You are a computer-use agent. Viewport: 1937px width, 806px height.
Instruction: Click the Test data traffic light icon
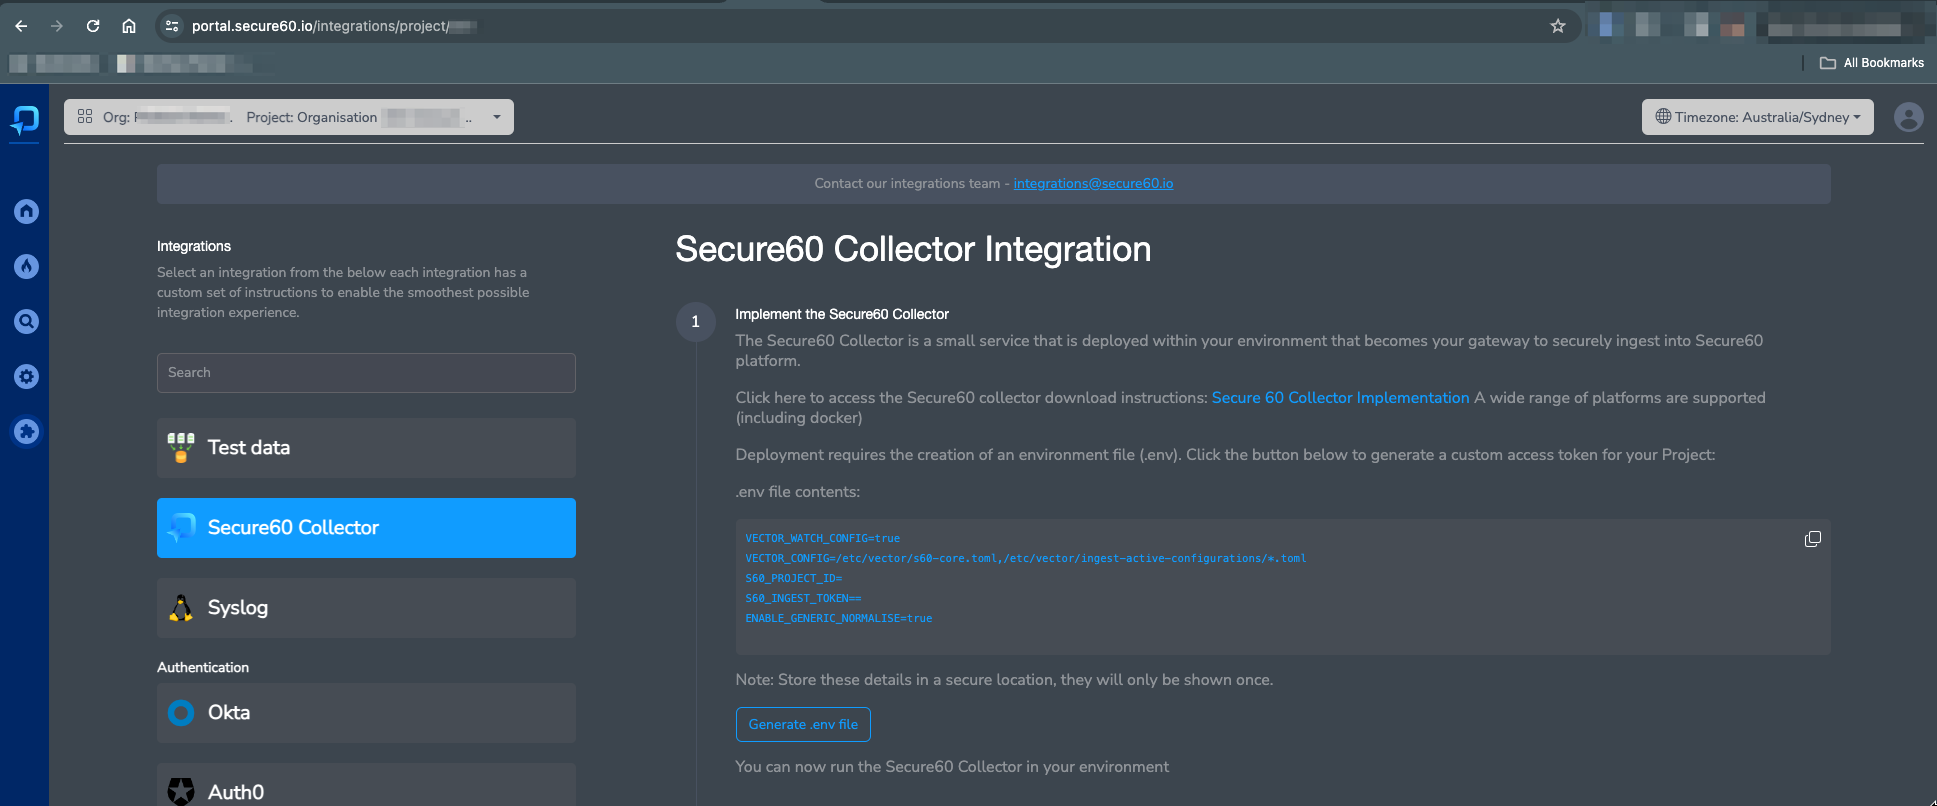click(x=181, y=448)
